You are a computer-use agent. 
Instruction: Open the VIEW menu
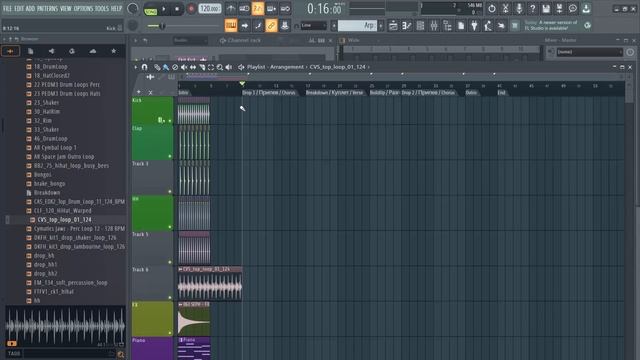[66, 9]
